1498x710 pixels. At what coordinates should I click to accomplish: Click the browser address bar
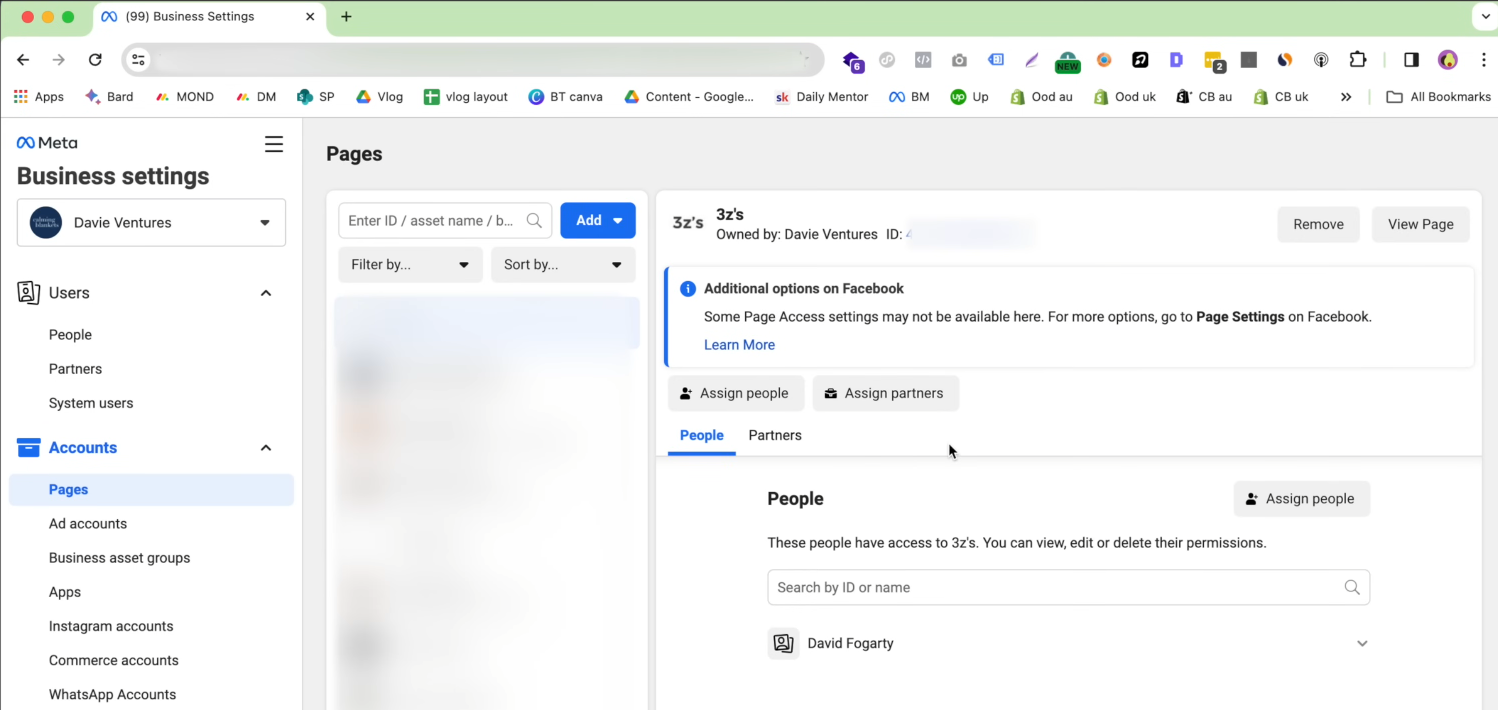pos(475,60)
